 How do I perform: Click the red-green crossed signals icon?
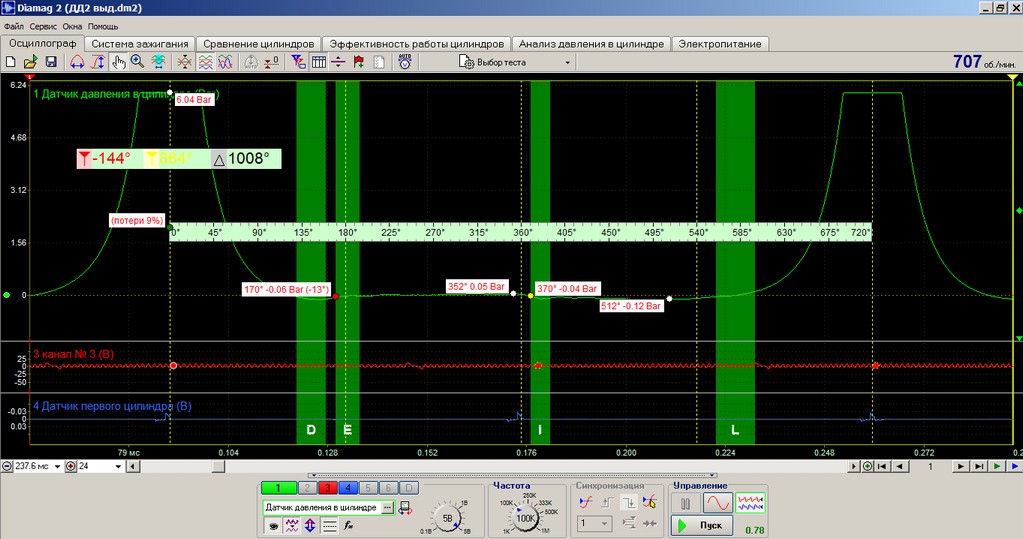coord(185,62)
